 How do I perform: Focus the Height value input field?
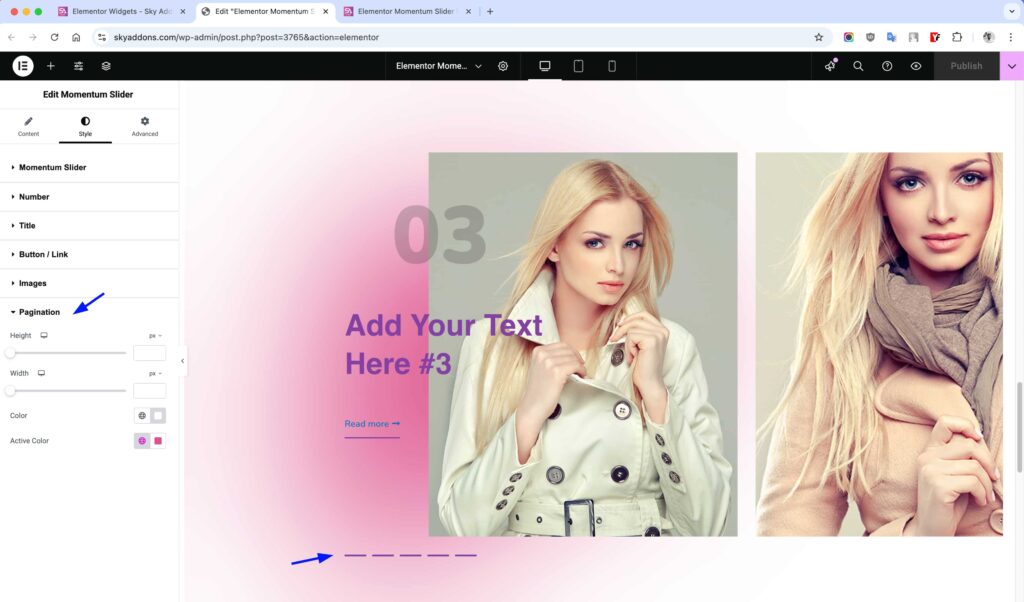tap(149, 353)
